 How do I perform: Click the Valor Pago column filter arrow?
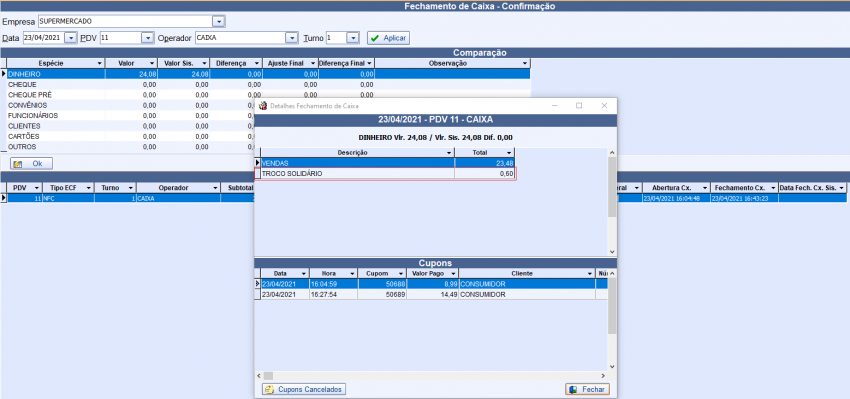pos(454,274)
